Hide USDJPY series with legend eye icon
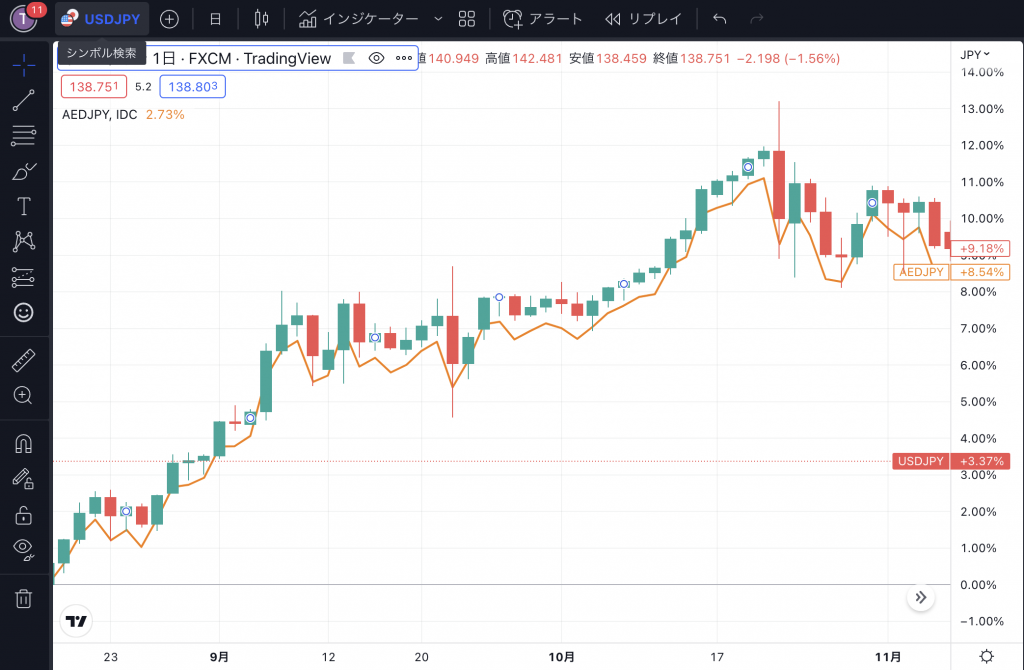The width and height of the screenshot is (1024, 670). pyautogui.click(x=377, y=58)
